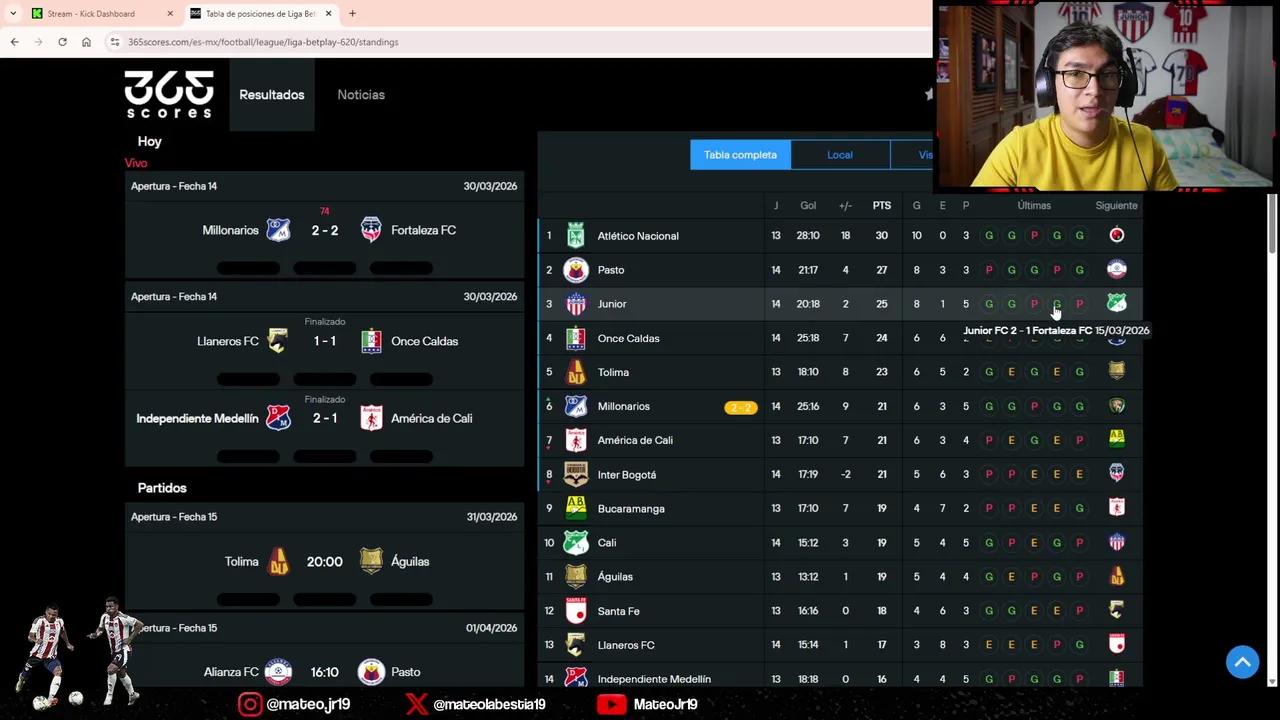The image size is (1280, 720).
Task: Click the Hoy section heading
Action: (150, 142)
